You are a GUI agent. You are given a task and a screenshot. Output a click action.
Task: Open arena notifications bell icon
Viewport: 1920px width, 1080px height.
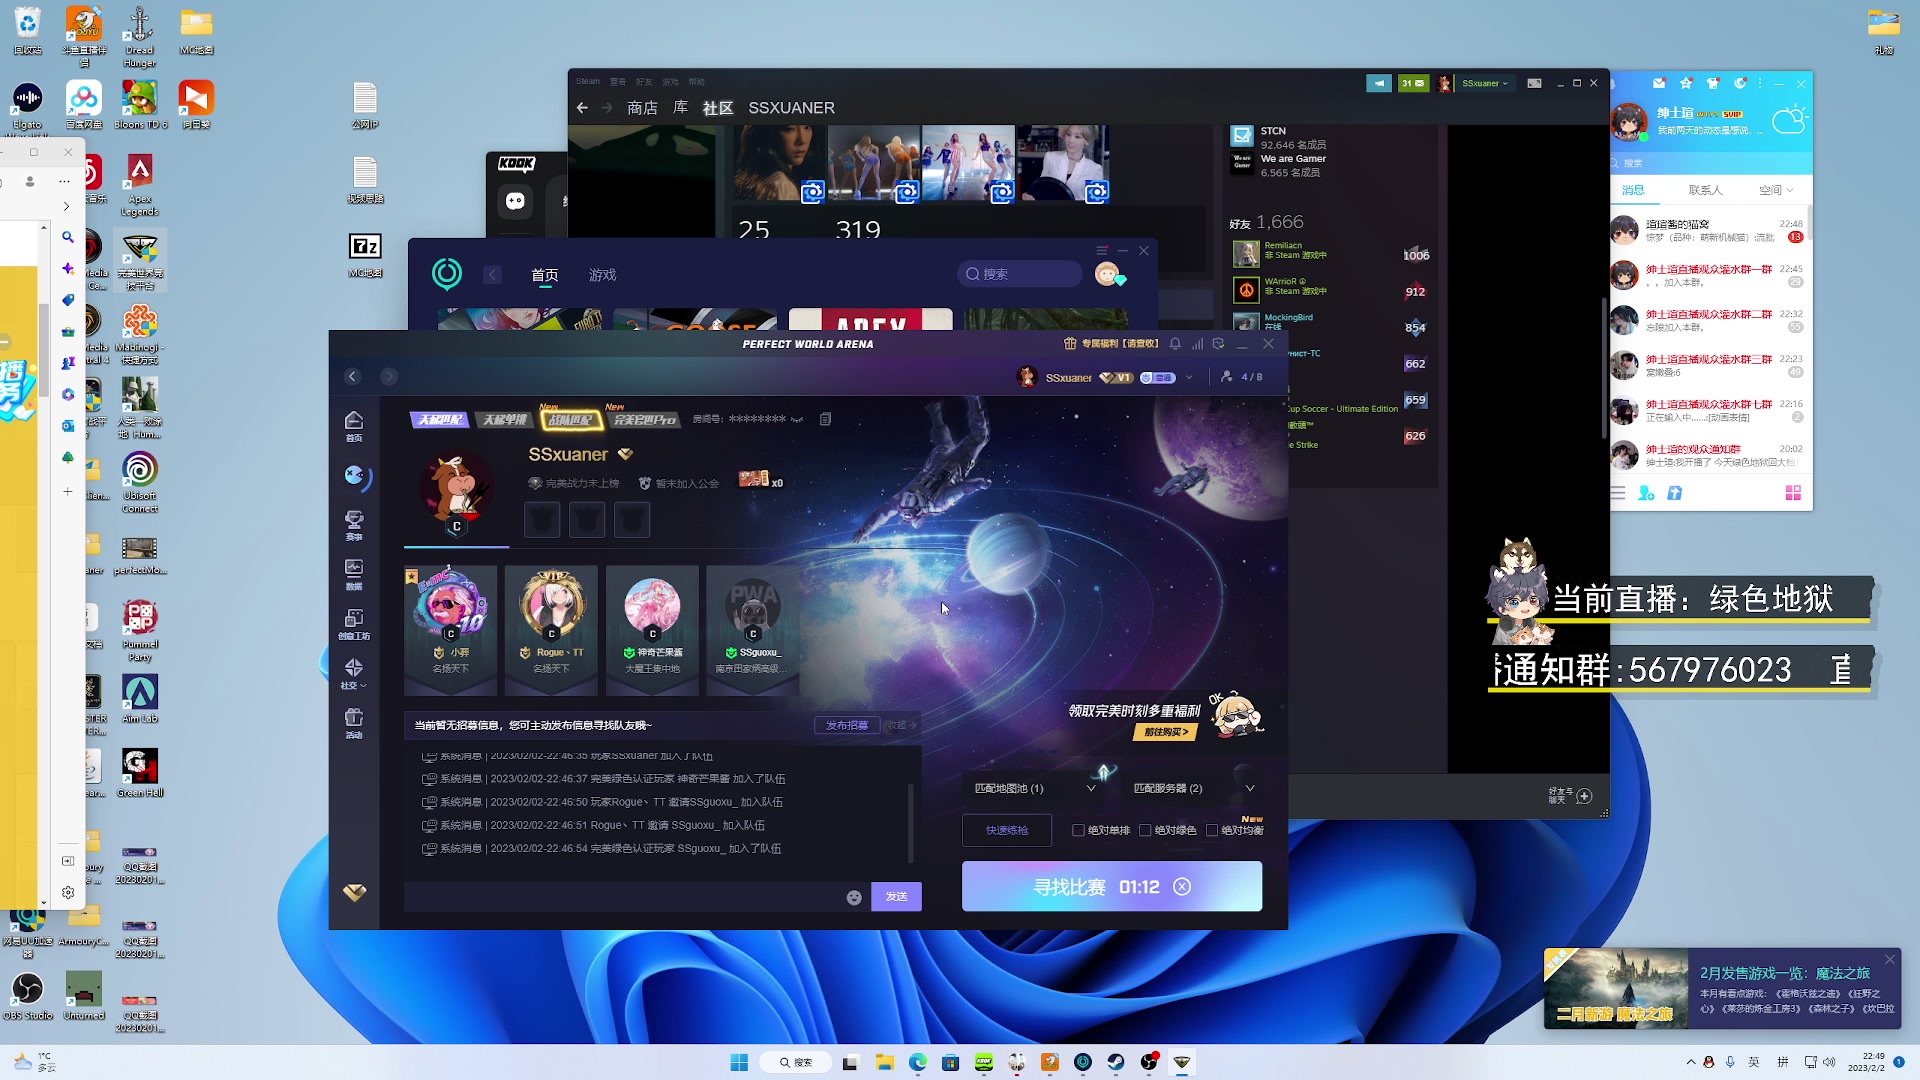tap(1175, 344)
